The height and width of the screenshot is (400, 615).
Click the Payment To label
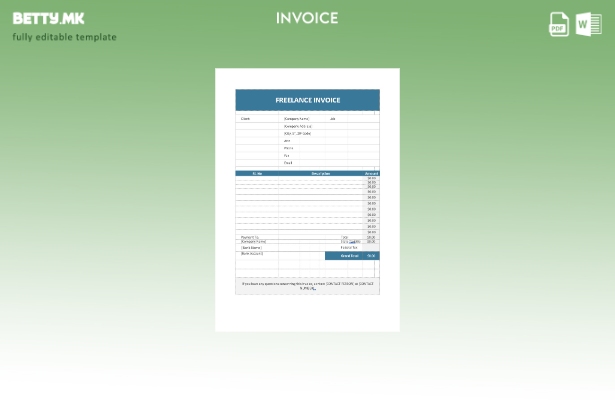pos(250,236)
